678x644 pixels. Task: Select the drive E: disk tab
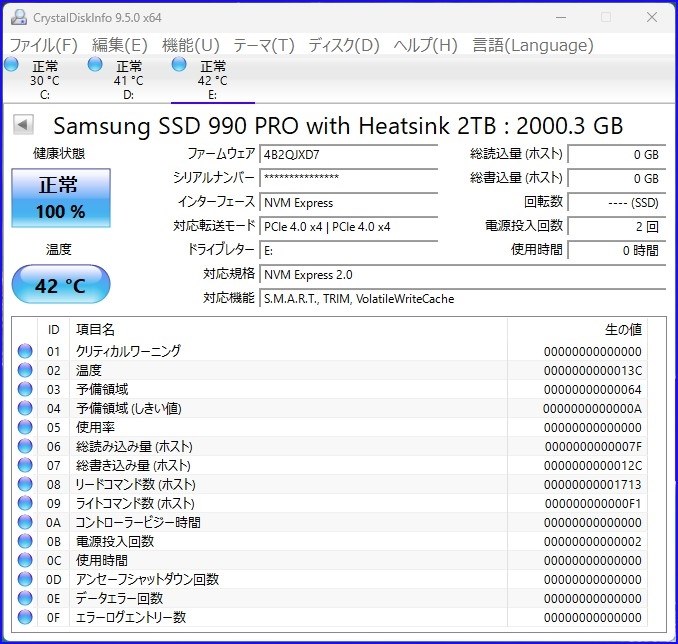[x=212, y=80]
